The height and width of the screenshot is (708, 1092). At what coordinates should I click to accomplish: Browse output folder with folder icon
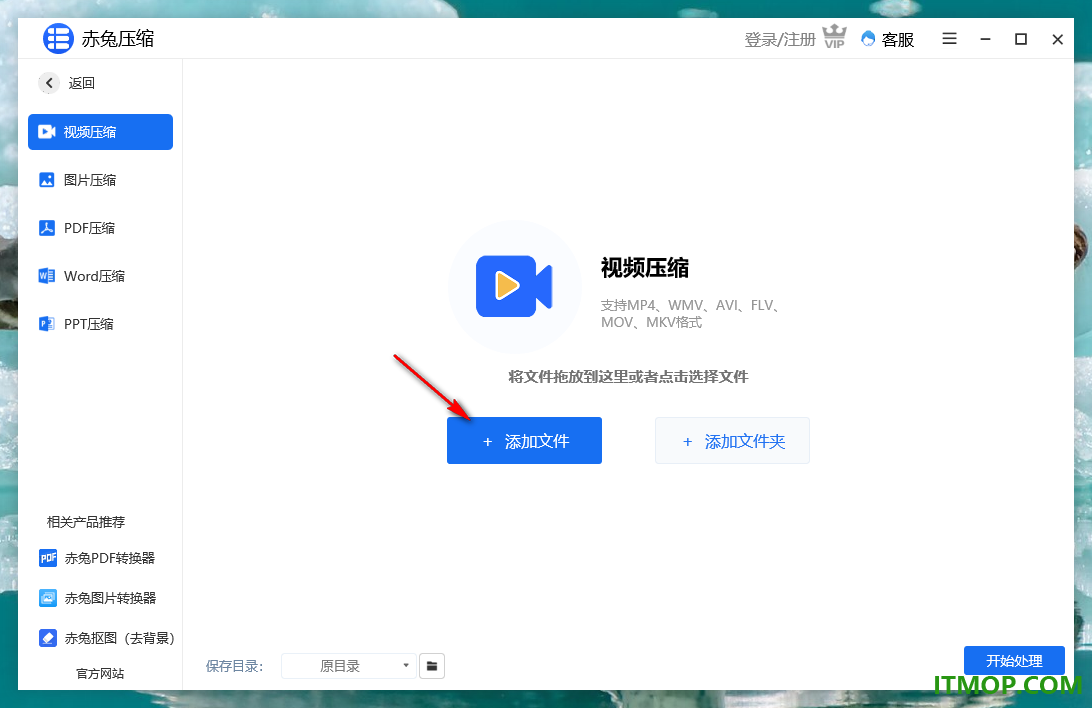tap(432, 666)
